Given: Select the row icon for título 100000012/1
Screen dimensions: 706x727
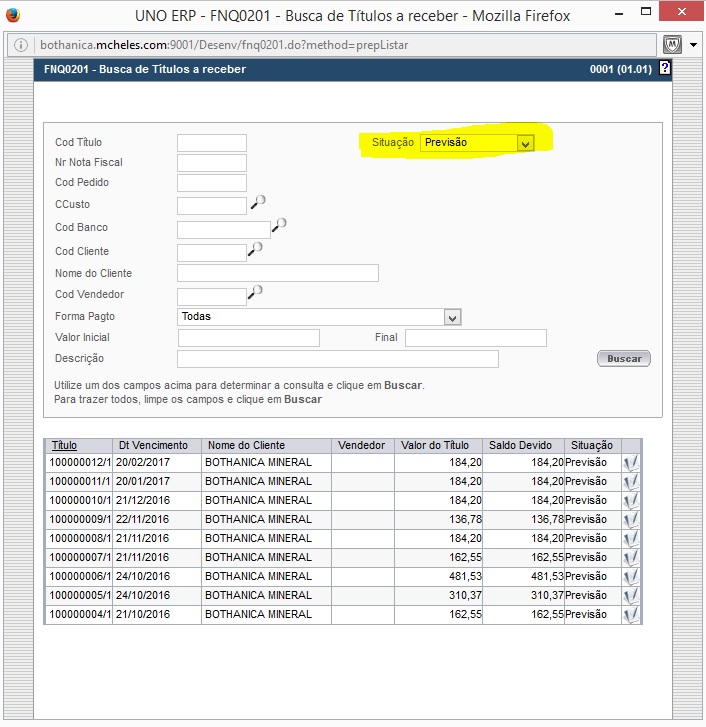Looking at the screenshot, I should (x=631, y=462).
